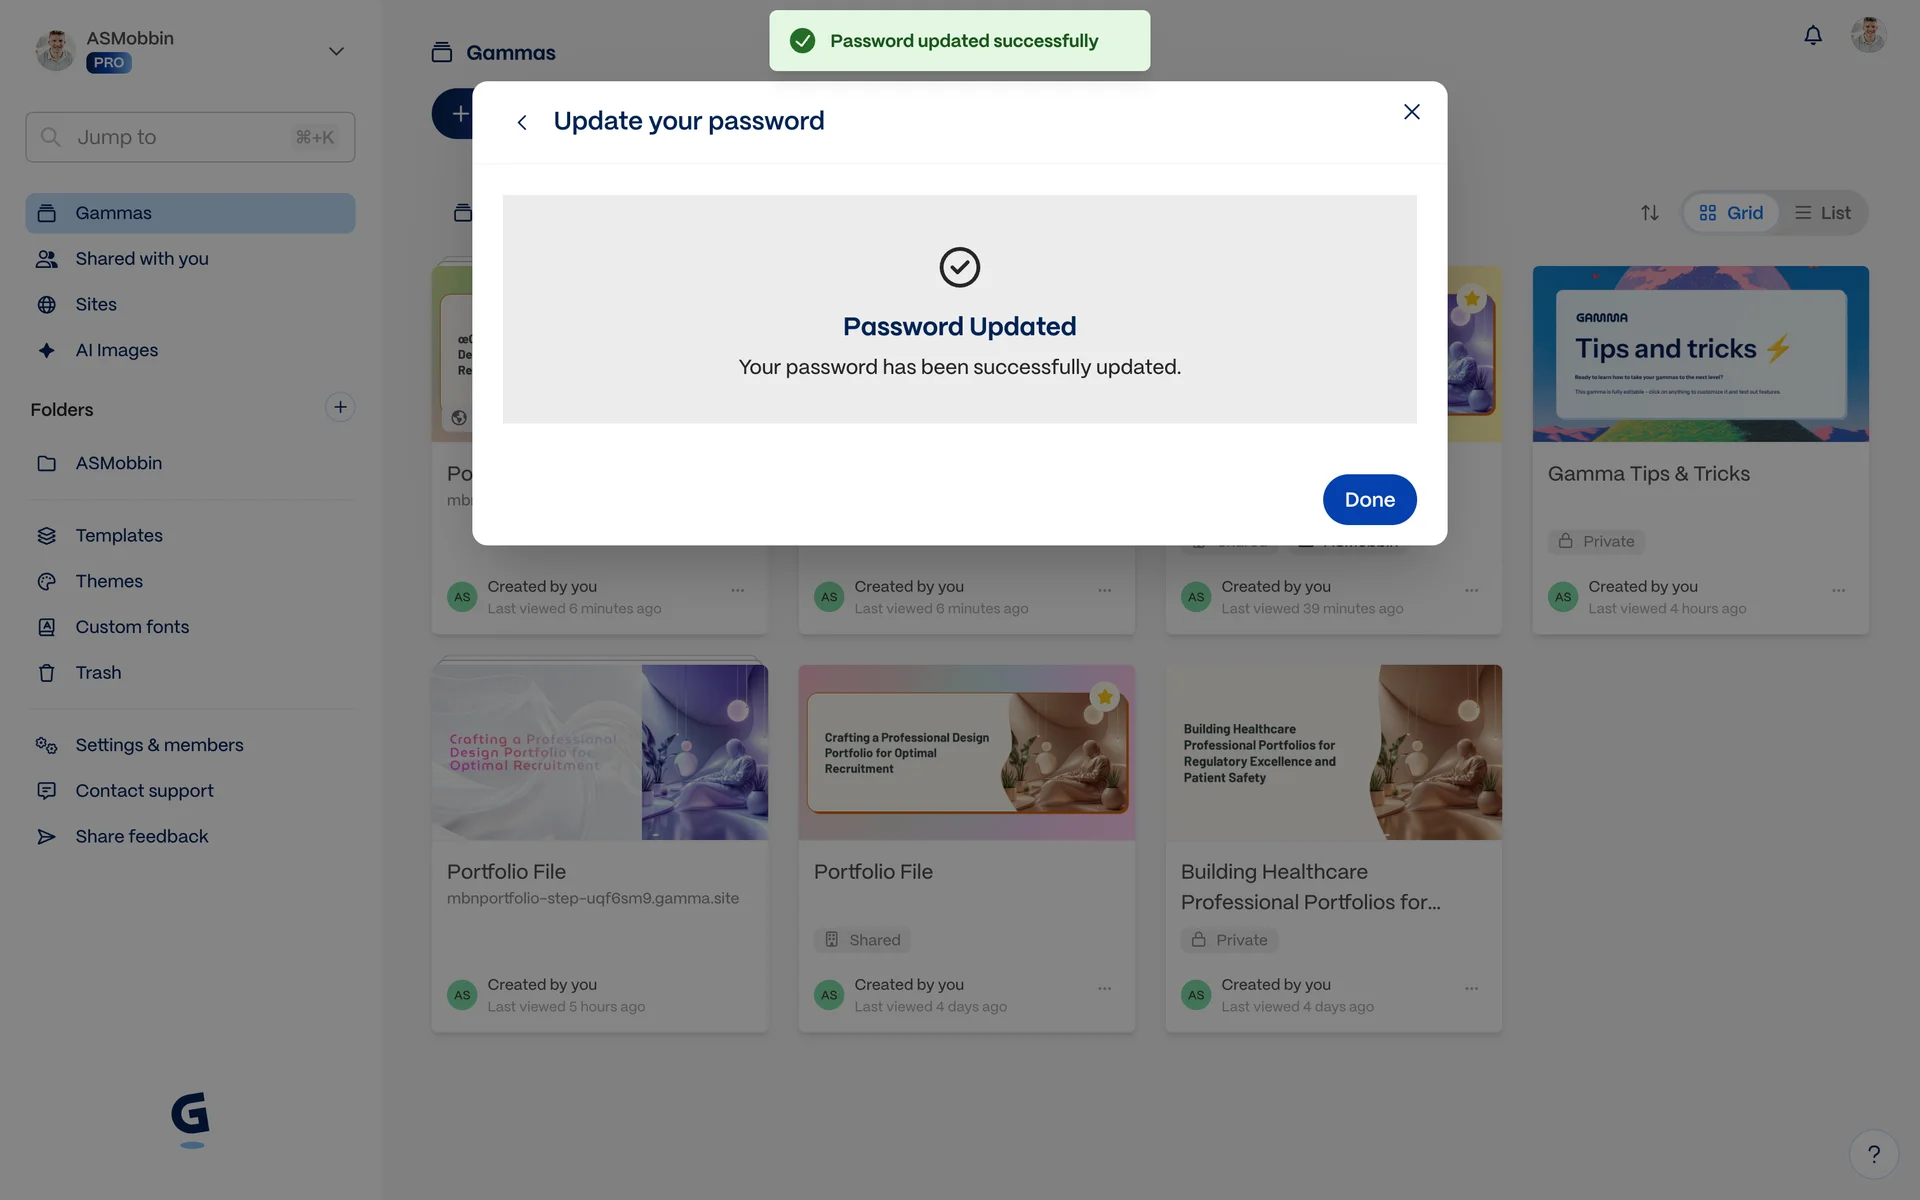The height and width of the screenshot is (1200, 1920).
Task: Go back with modal back arrow
Action: pyautogui.click(x=522, y=122)
